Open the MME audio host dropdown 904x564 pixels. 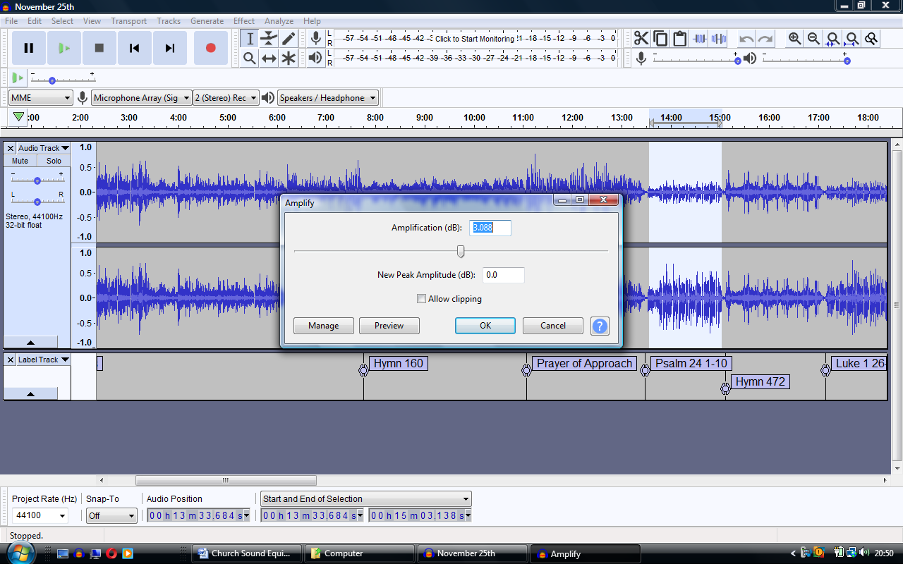coord(40,98)
